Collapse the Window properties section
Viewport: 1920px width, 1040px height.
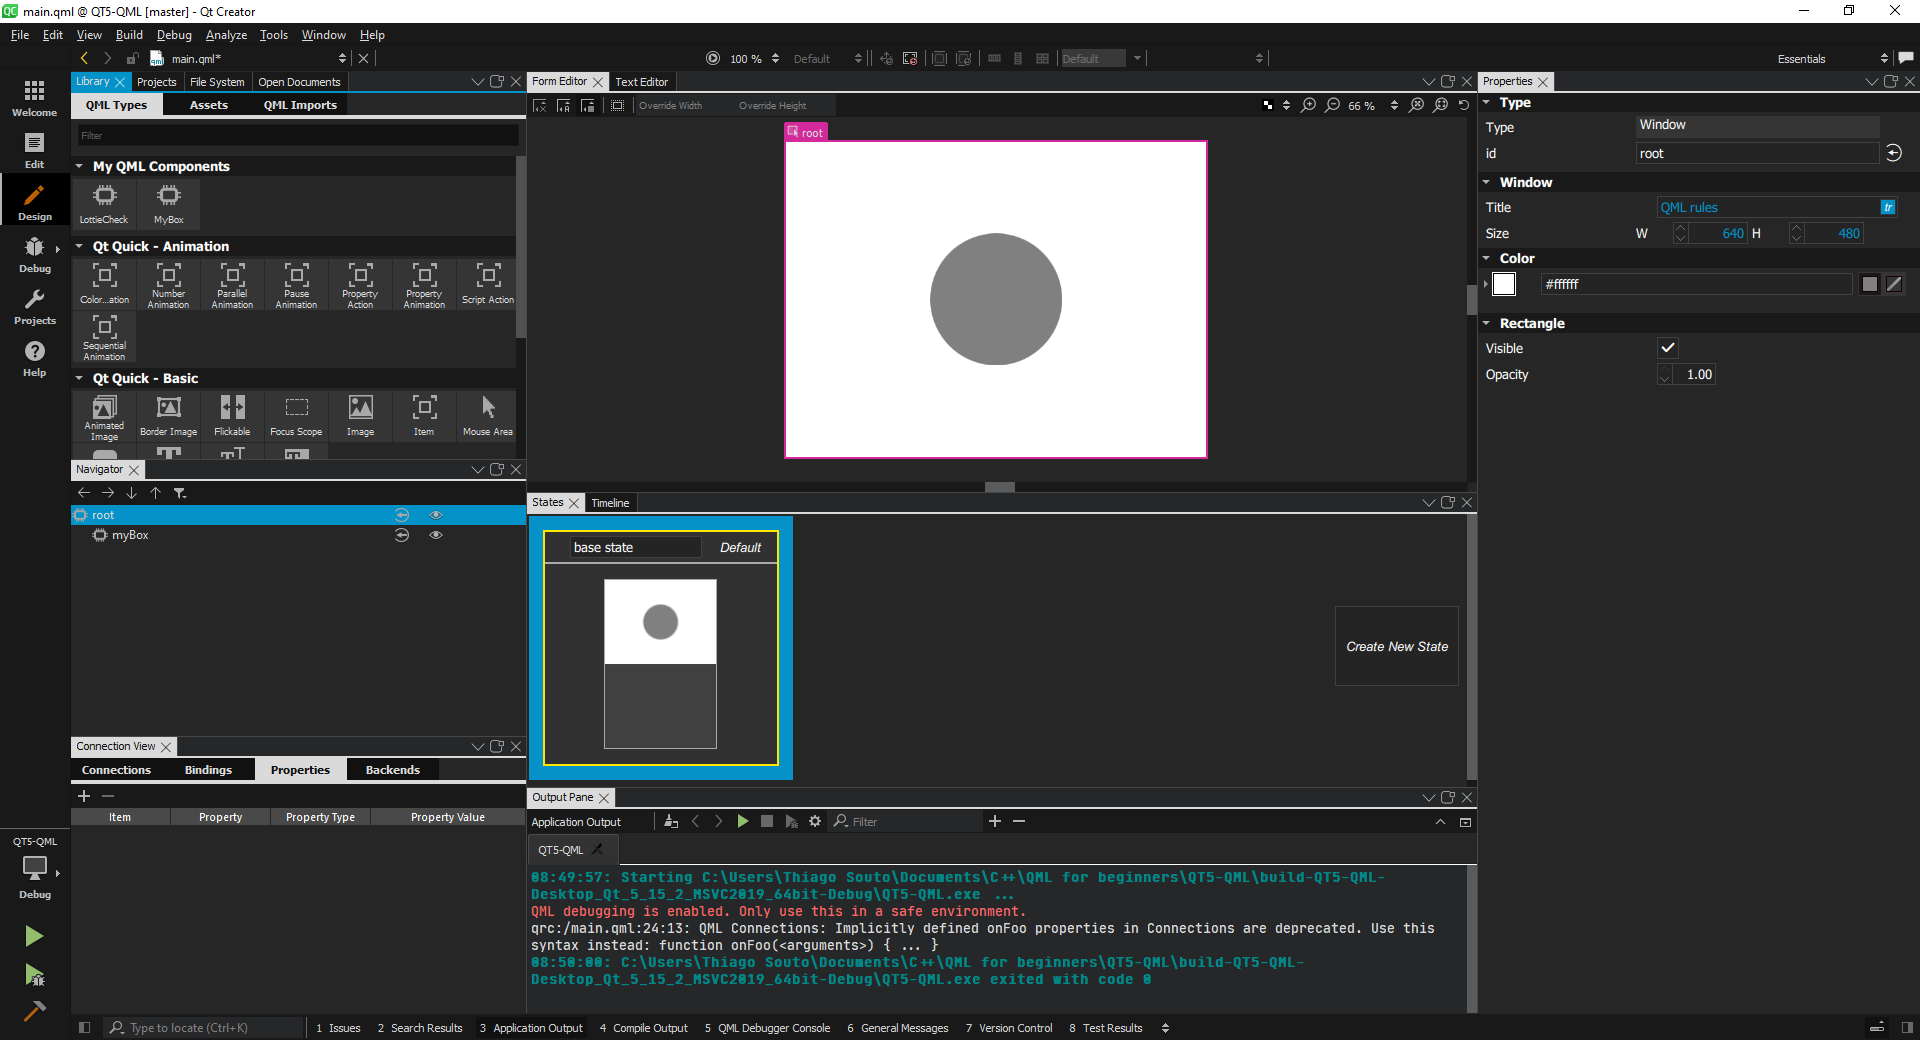click(1486, 182)
